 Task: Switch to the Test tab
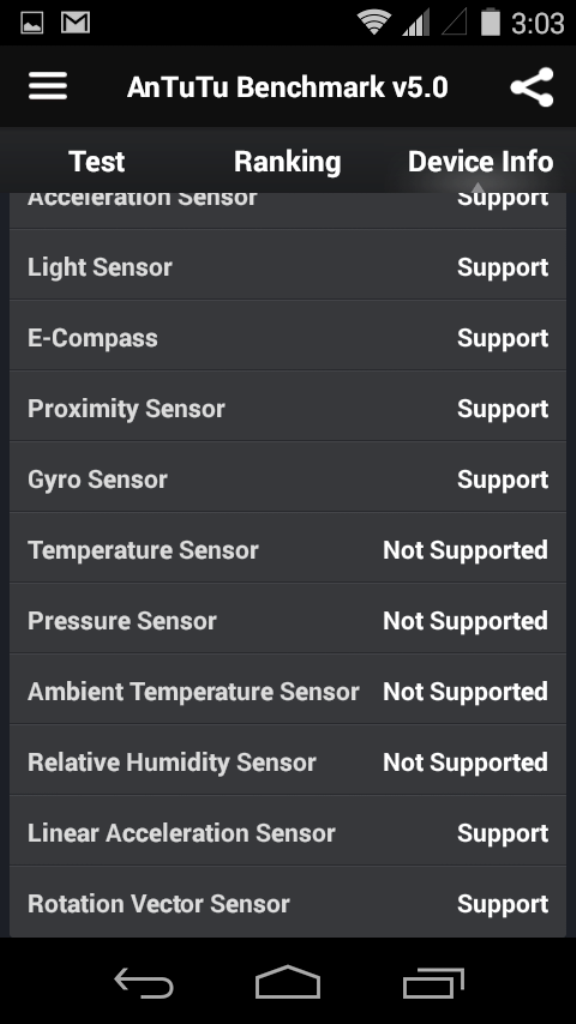coord(97,161)
